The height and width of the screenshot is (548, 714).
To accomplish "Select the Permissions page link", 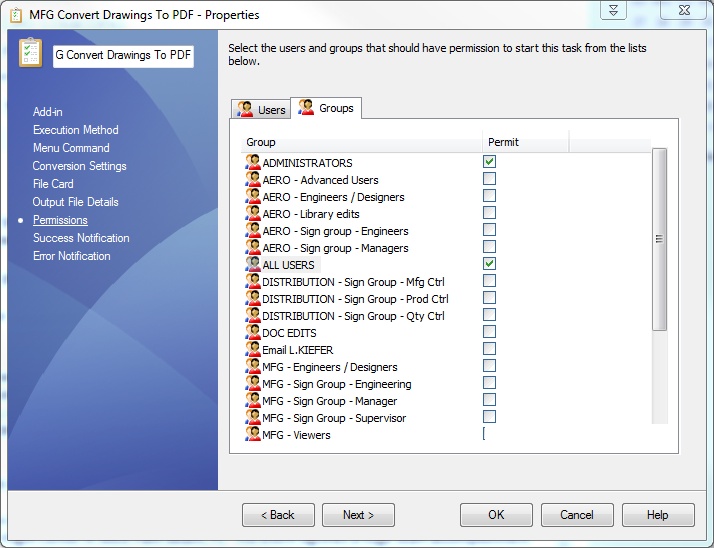I will pos(60,220).
